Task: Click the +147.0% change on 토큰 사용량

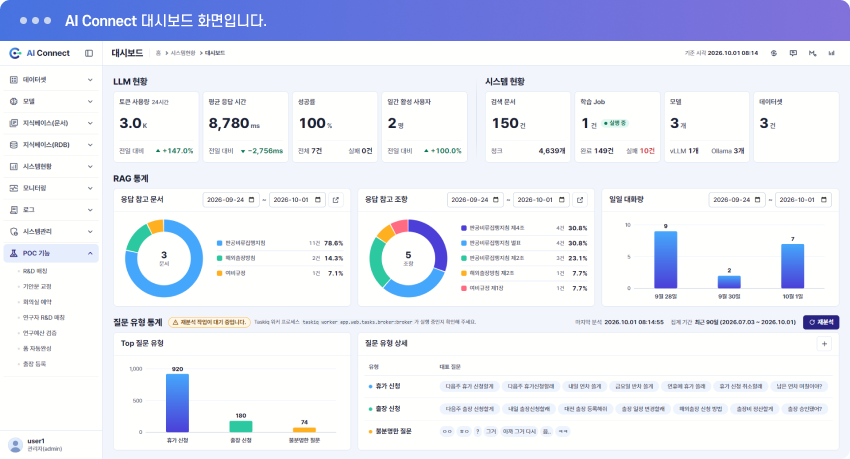Action: tap(174, 151)
